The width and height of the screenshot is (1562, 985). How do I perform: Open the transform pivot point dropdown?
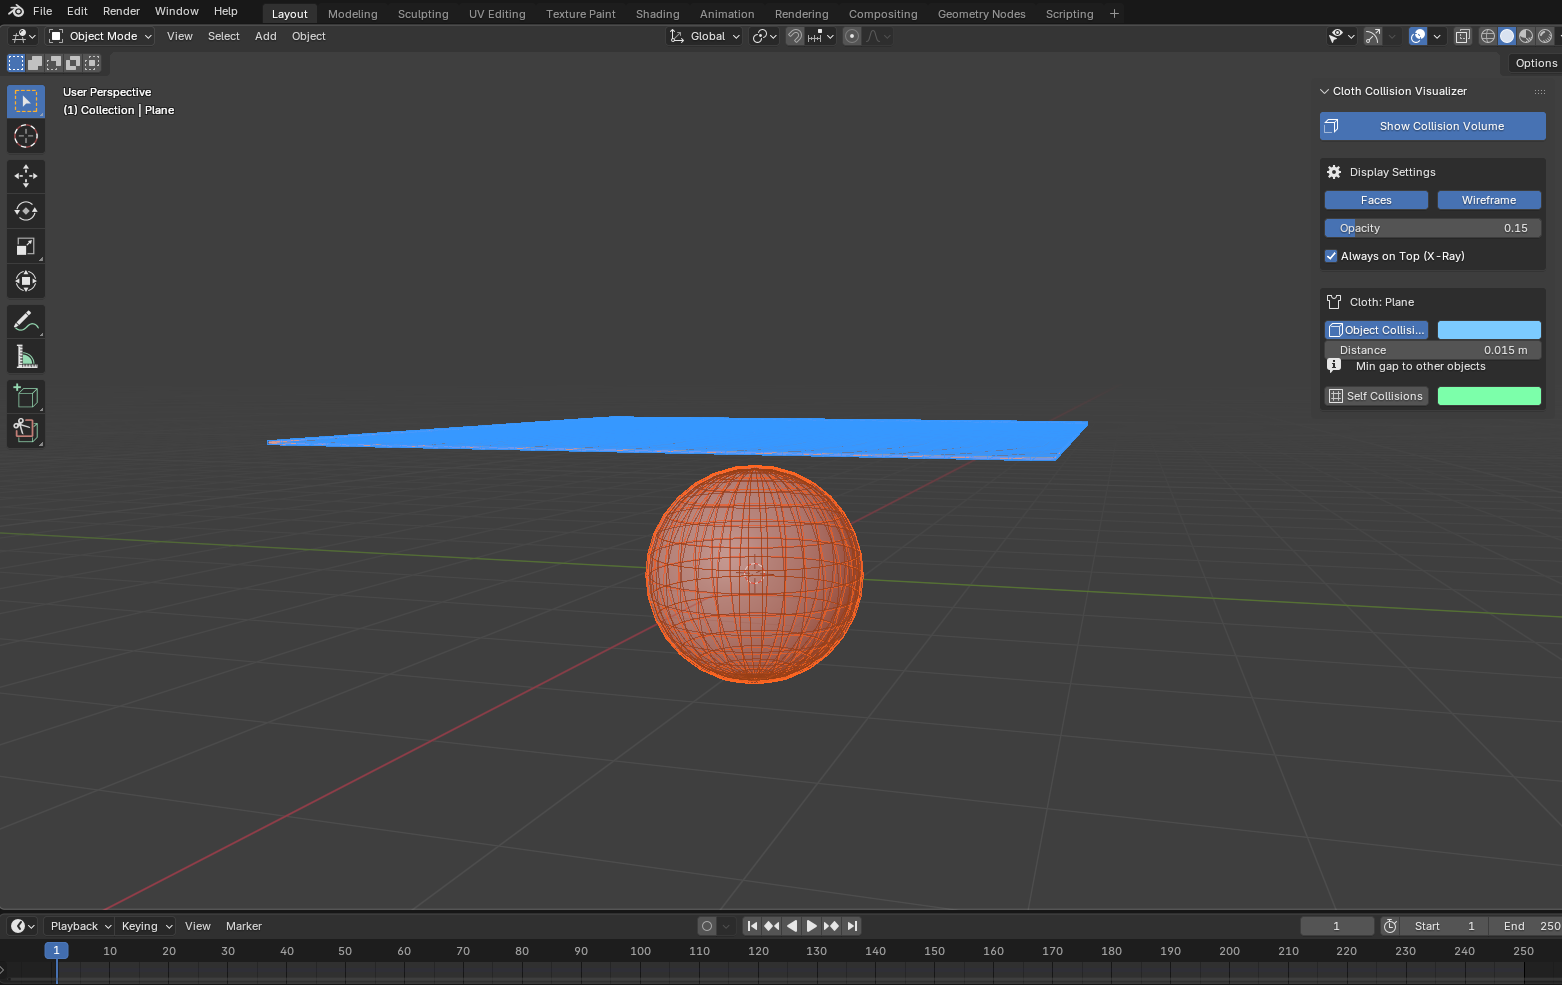tap(765, 36)
